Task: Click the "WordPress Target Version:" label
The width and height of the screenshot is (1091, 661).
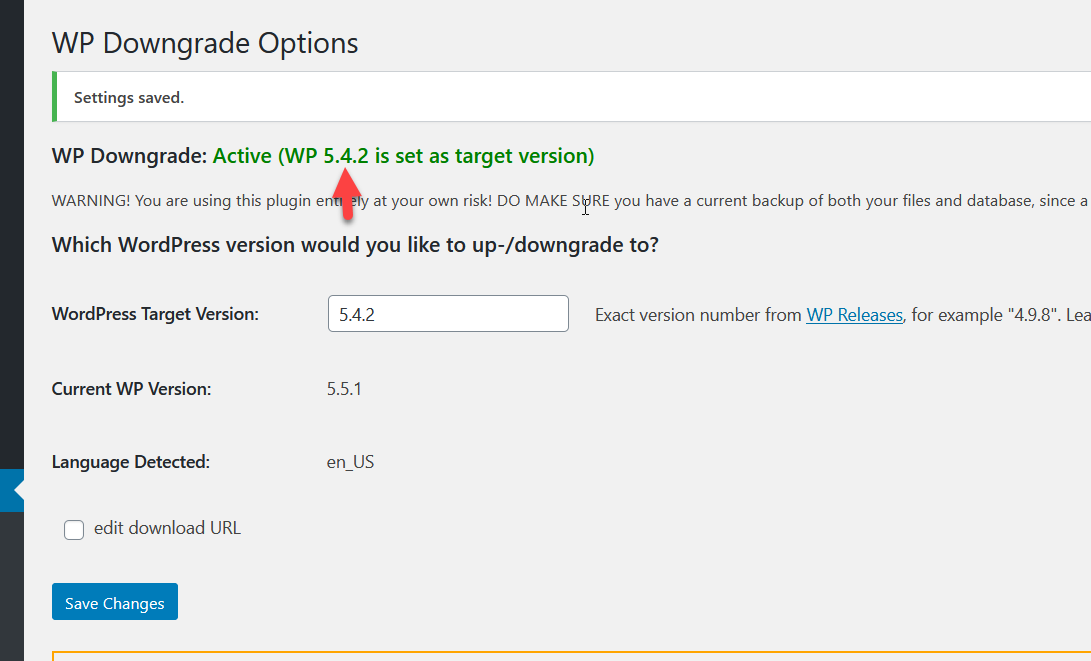Action: [155, 314]
